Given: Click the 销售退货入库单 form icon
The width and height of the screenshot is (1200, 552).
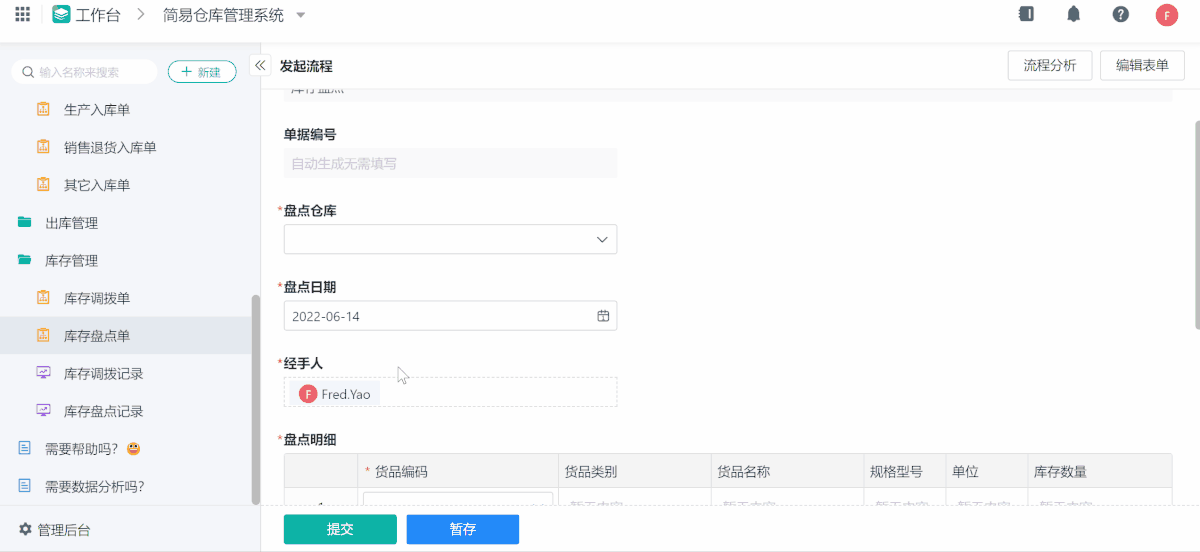Looking at the screenshot, I should point(43,147).
